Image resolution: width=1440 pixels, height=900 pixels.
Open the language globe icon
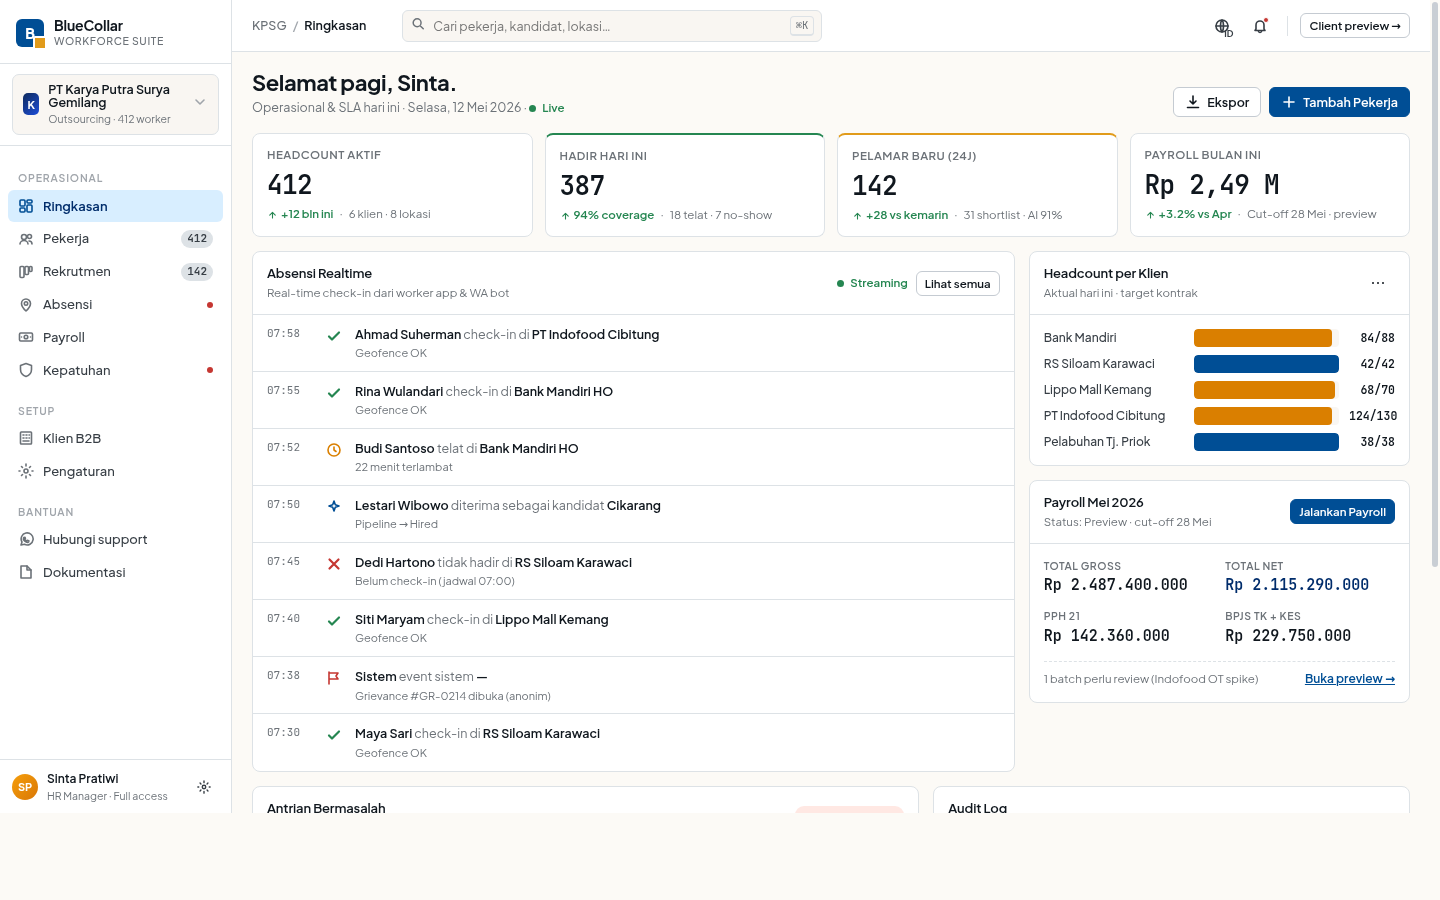(1223, 27)
